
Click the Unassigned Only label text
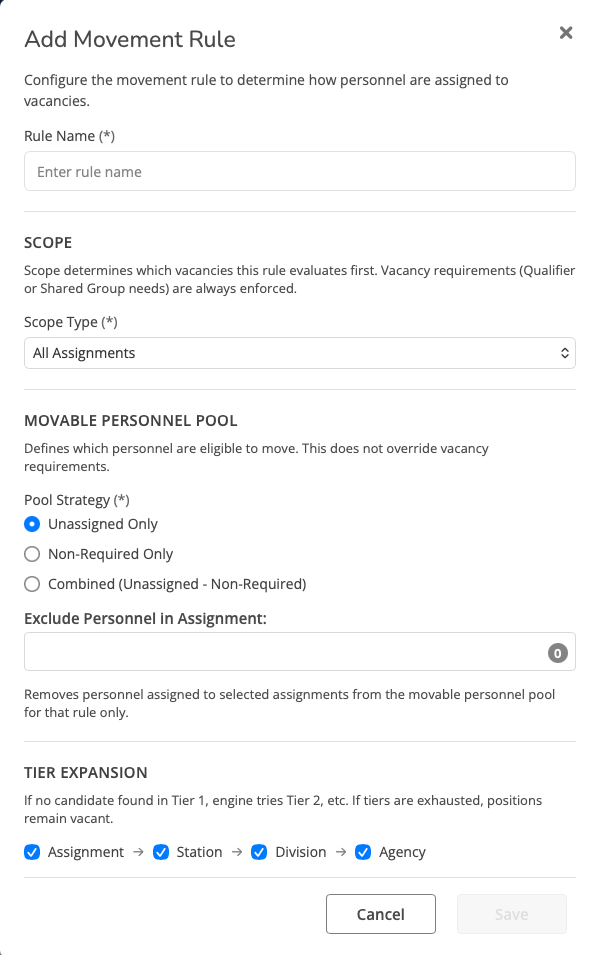point(103,524)
